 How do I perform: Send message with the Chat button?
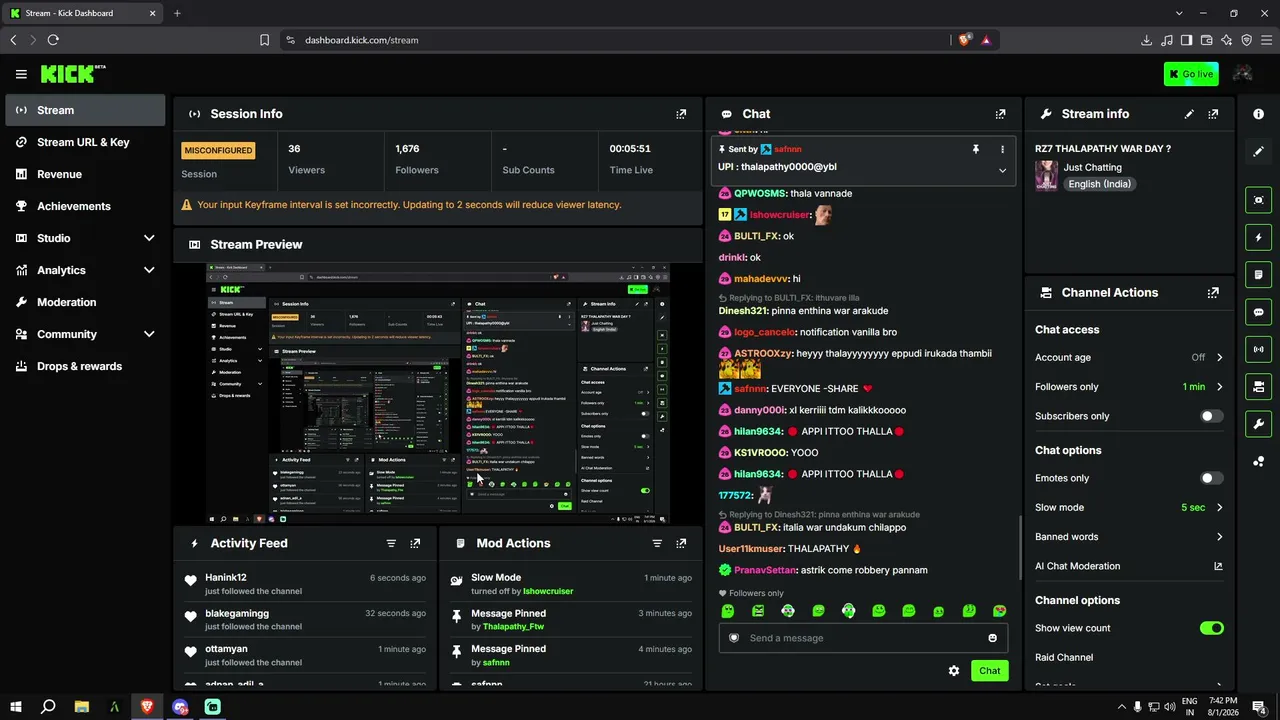(989, 671)
